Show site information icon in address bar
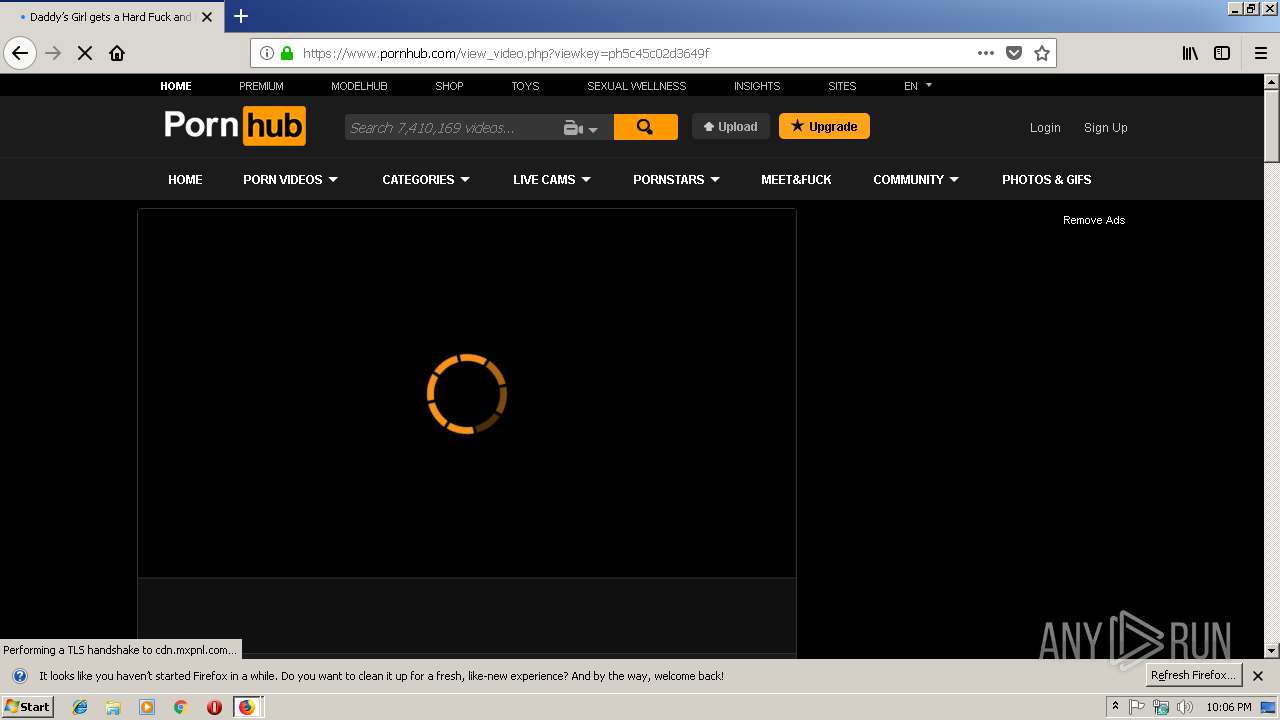The height and width of the screenshot is (720, 1280). click(x=267, y=53)
